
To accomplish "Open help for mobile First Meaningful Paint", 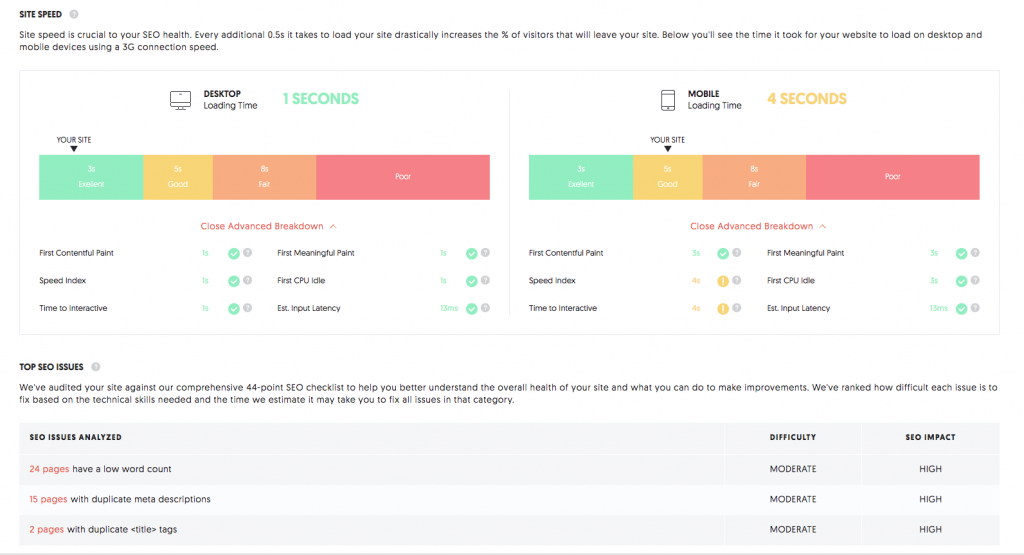I will pos(975,253).
